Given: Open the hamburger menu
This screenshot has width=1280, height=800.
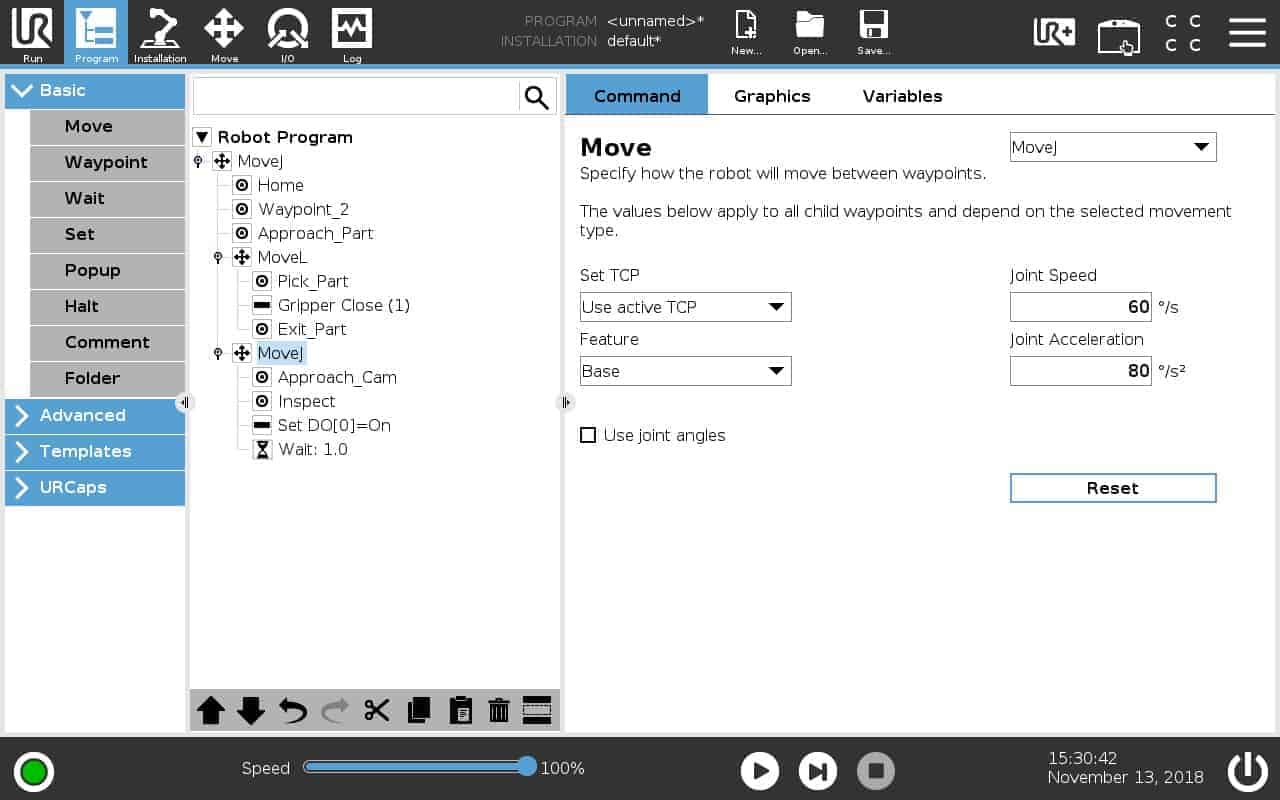Looking at the screenshot, I should 1247,32.
